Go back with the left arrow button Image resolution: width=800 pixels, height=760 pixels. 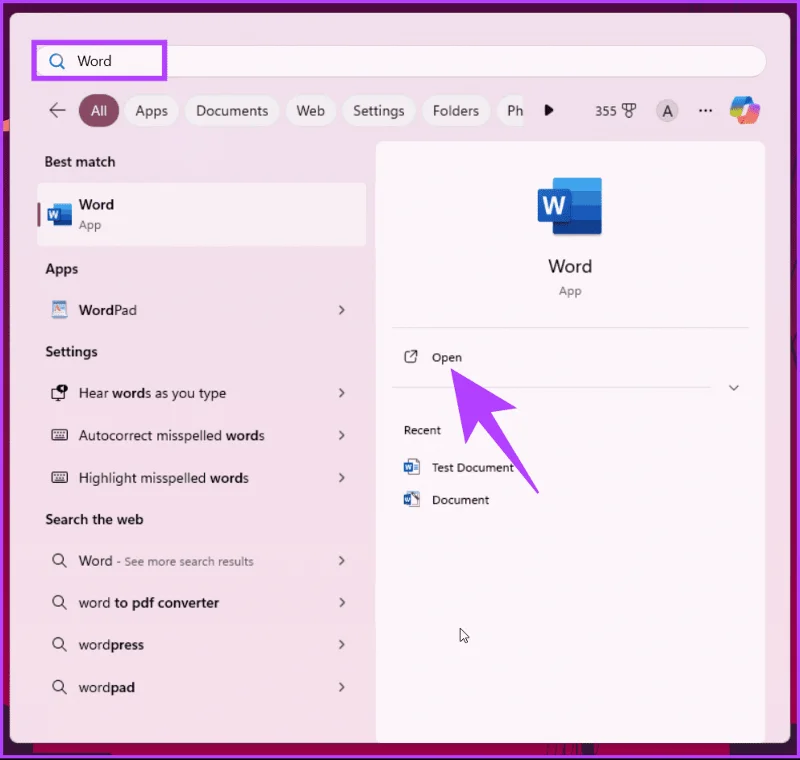57,110
